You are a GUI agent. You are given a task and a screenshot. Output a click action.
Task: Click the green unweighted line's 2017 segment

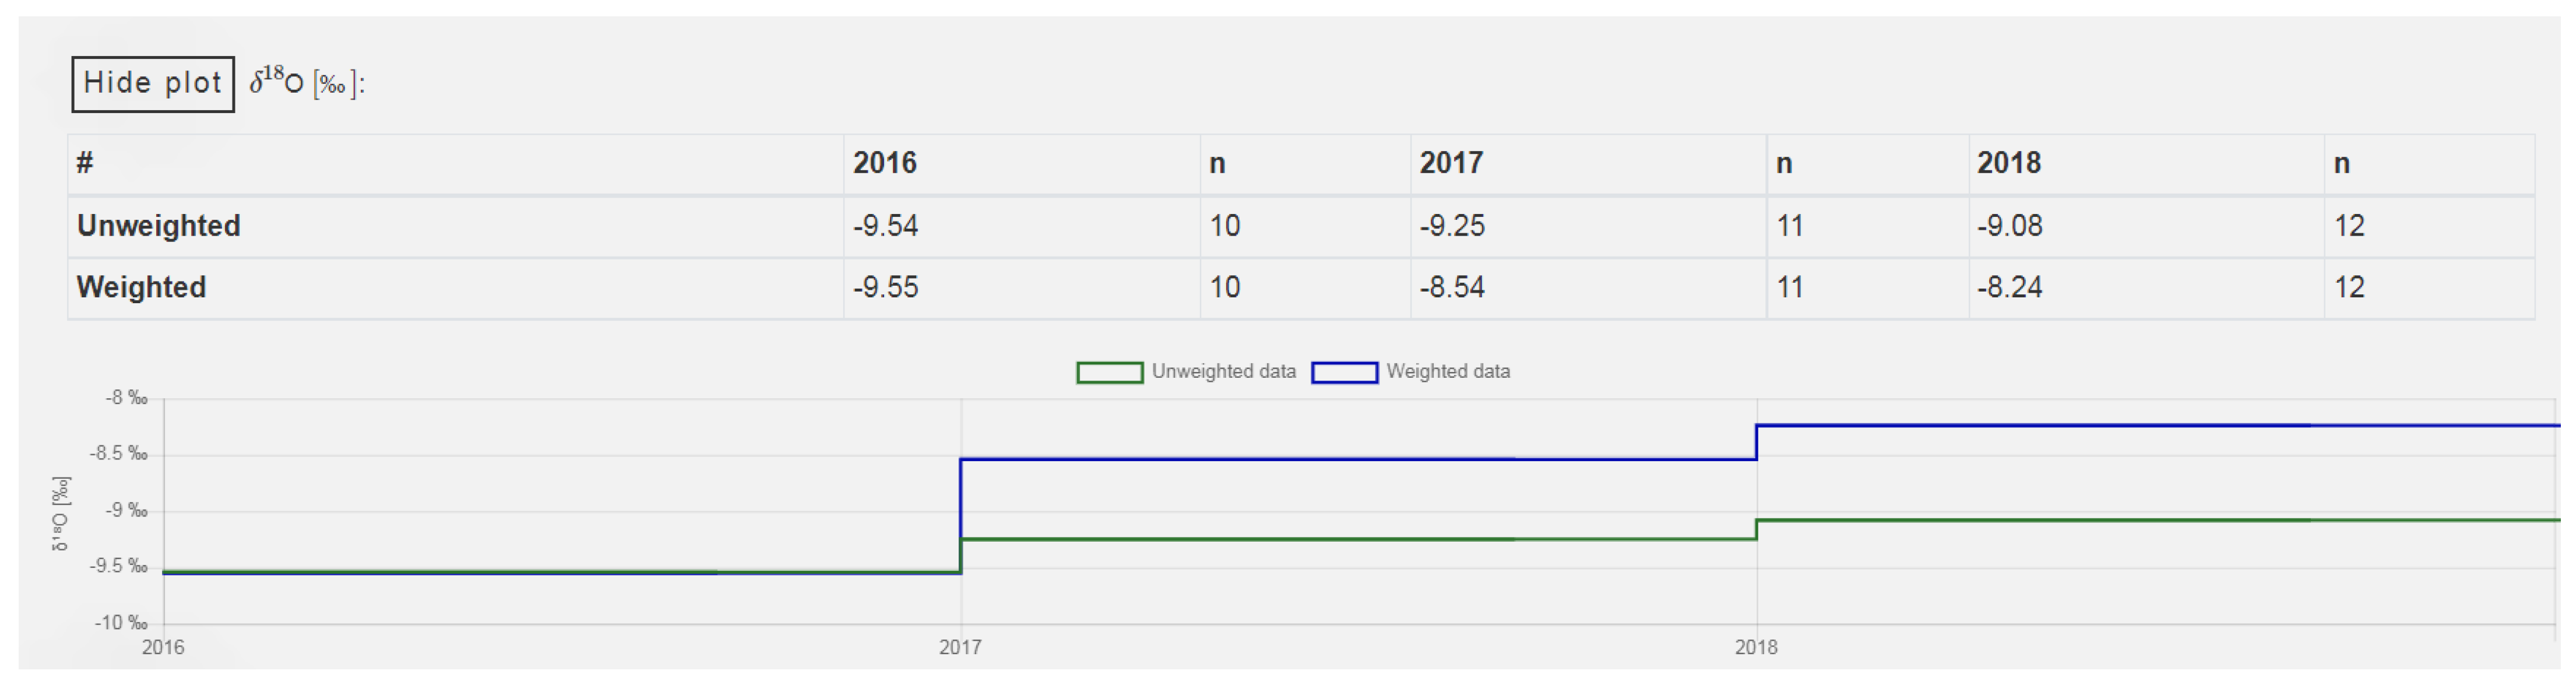[x=1350, y=539]
